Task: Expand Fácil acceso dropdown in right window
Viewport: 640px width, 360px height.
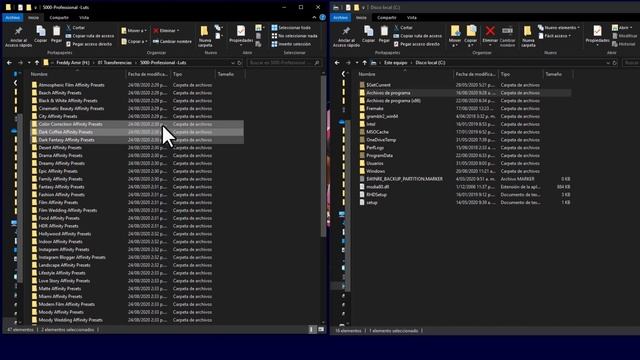Action: click(x=555, y=36)
